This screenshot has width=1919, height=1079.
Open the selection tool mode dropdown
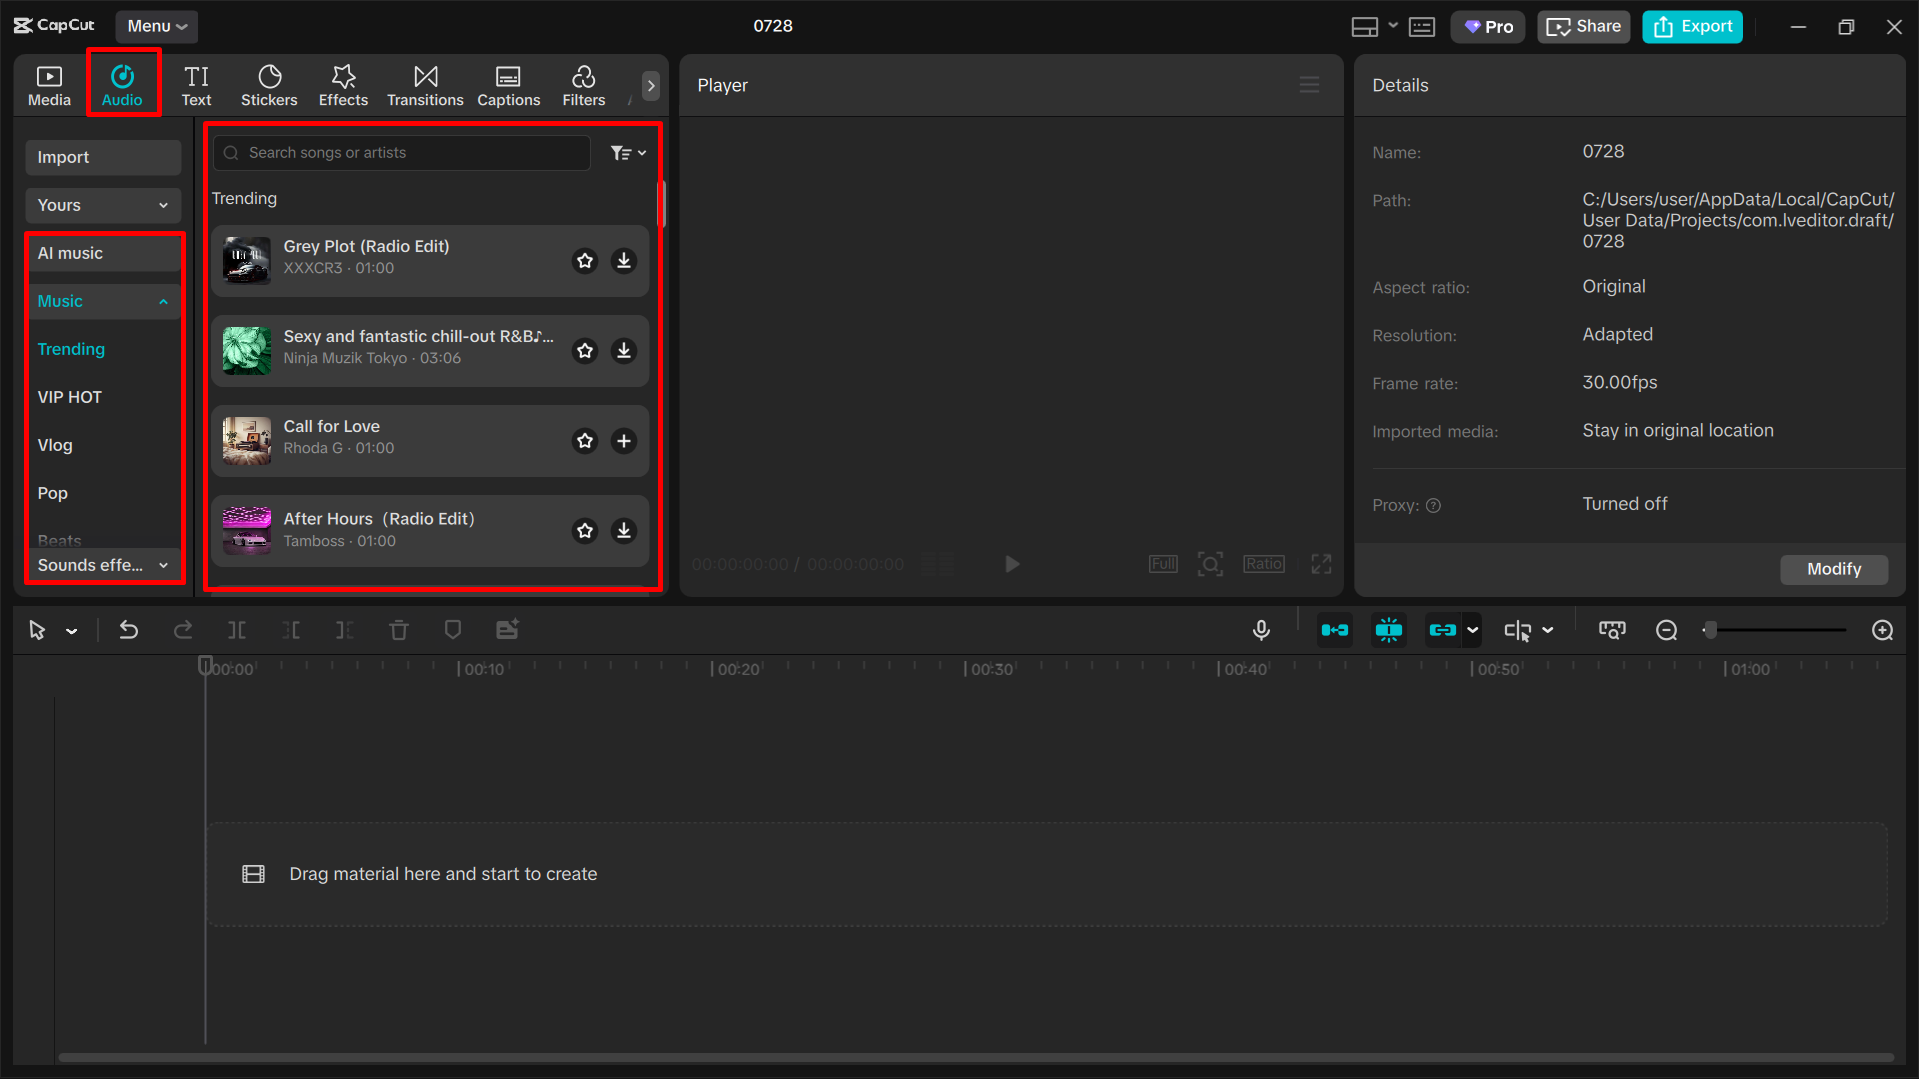coord(72,631)
